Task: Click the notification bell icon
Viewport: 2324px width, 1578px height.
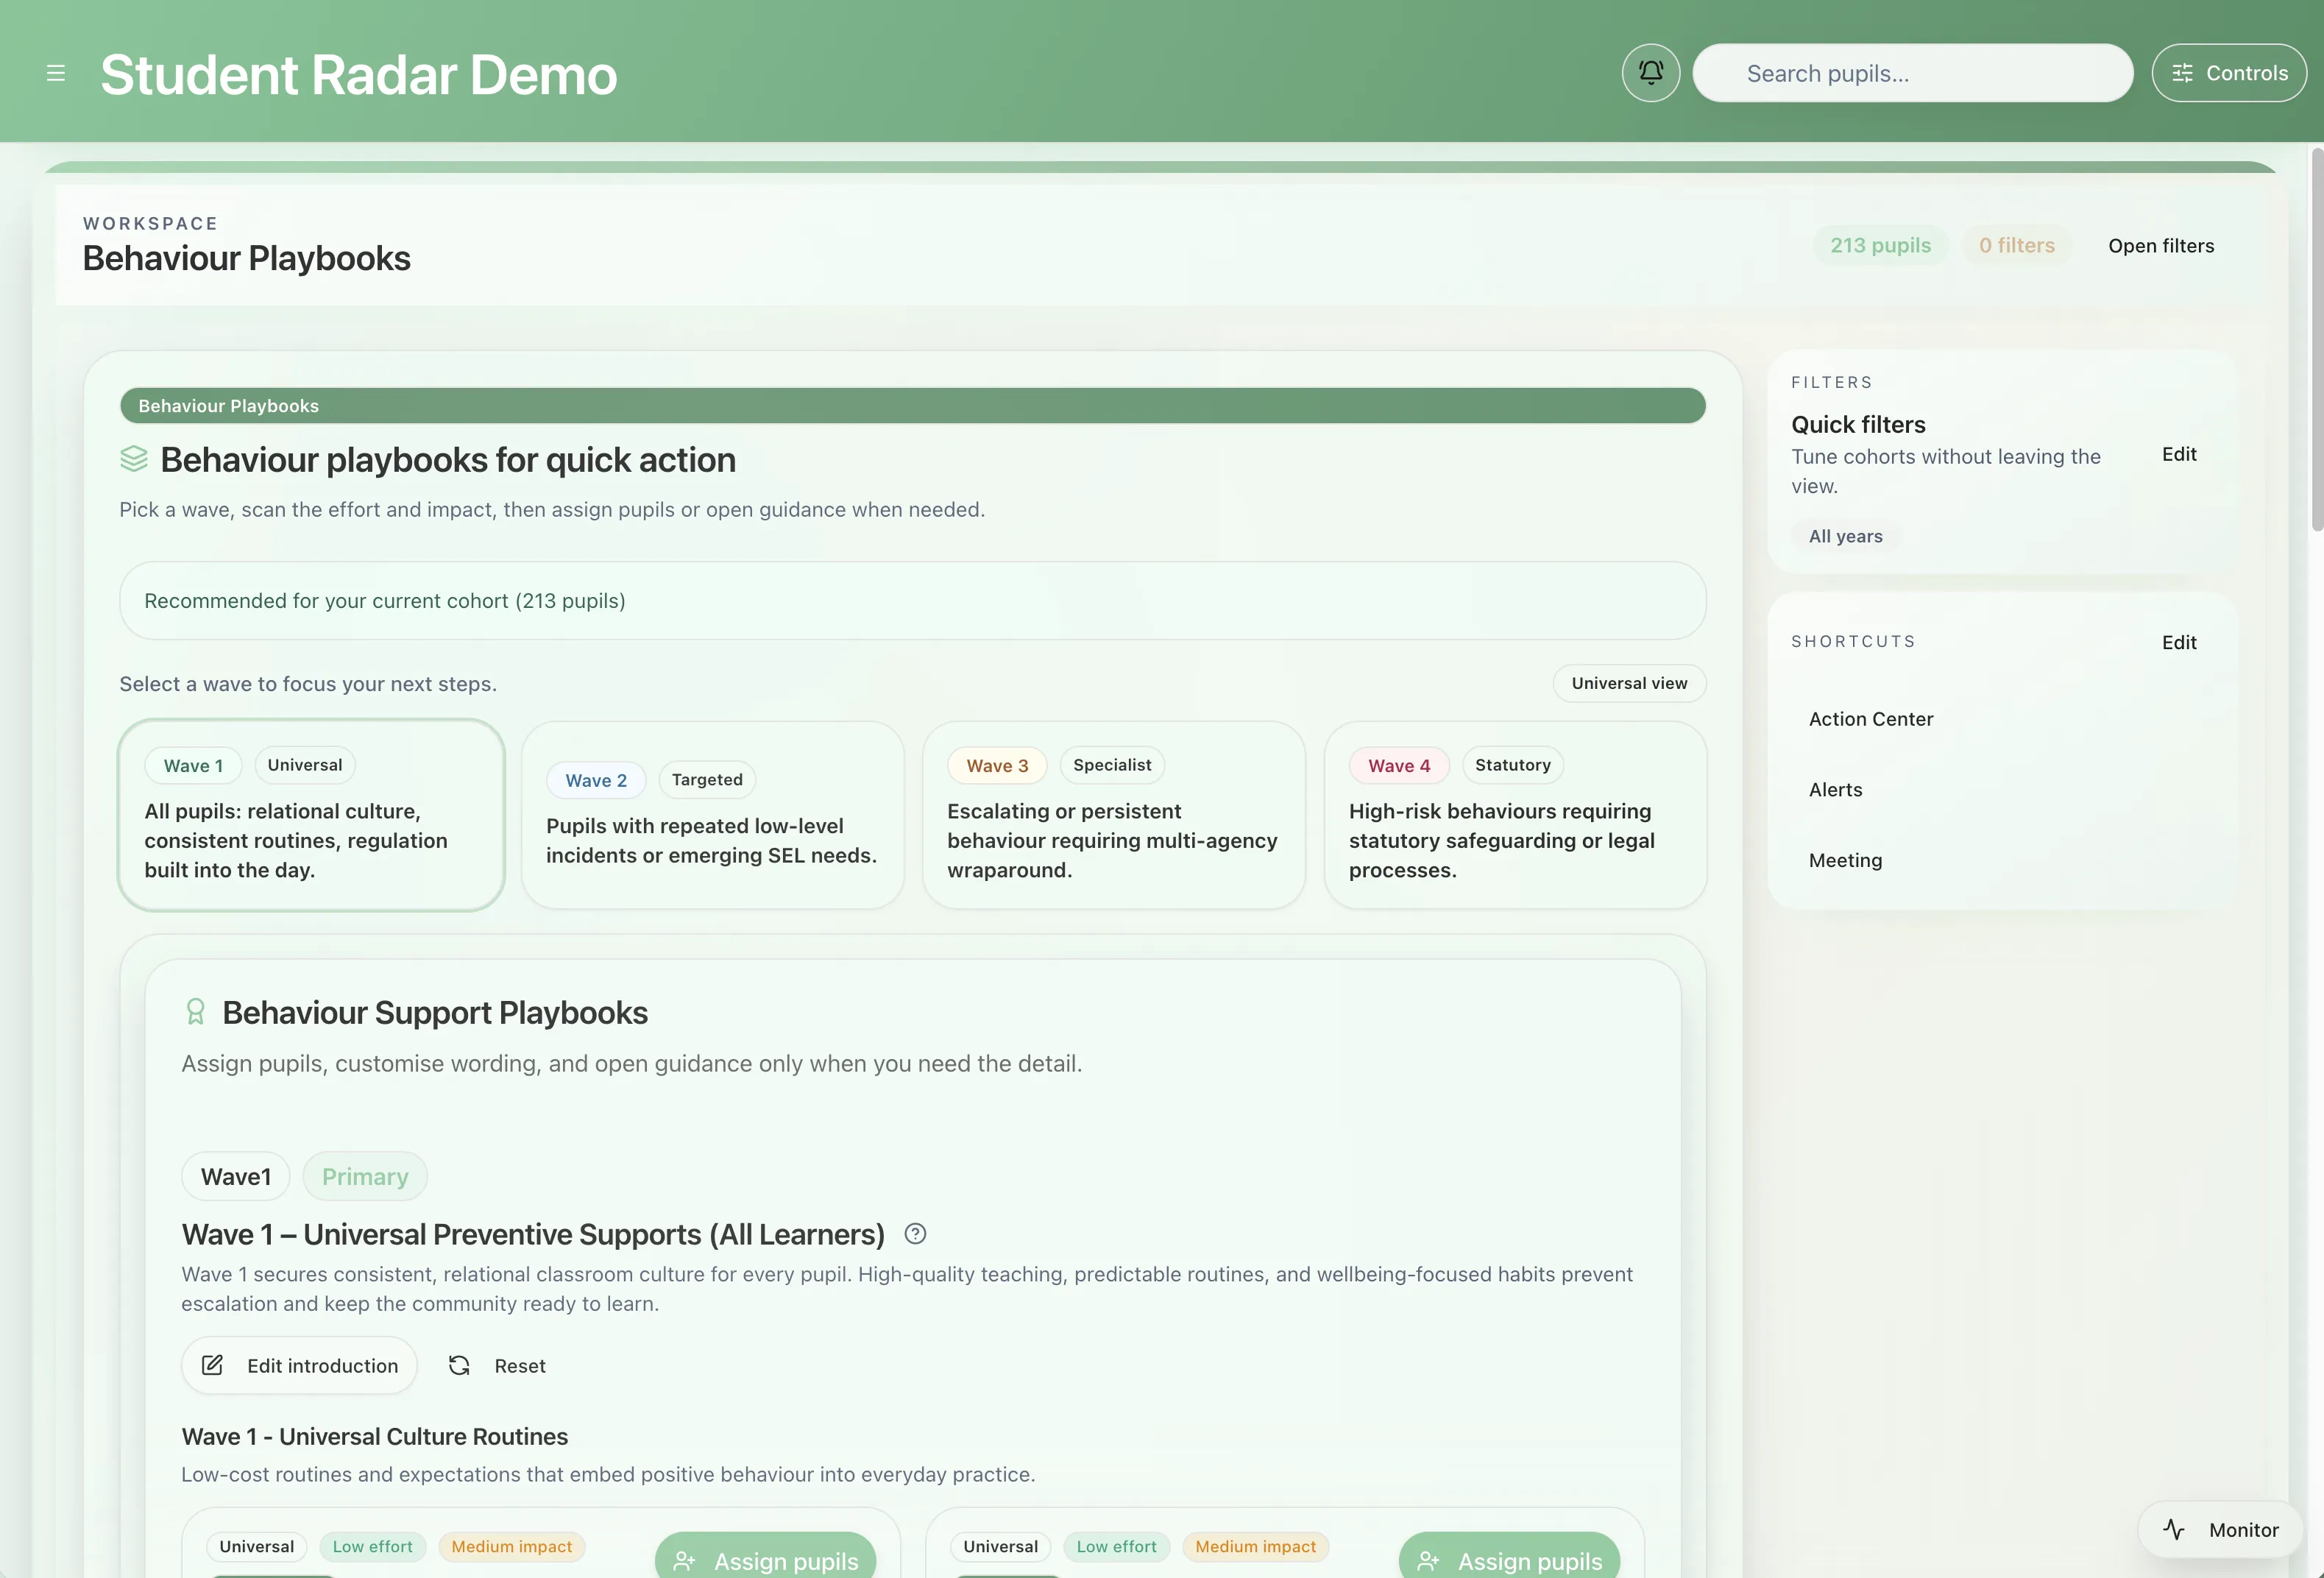Action: [1650, 73]
